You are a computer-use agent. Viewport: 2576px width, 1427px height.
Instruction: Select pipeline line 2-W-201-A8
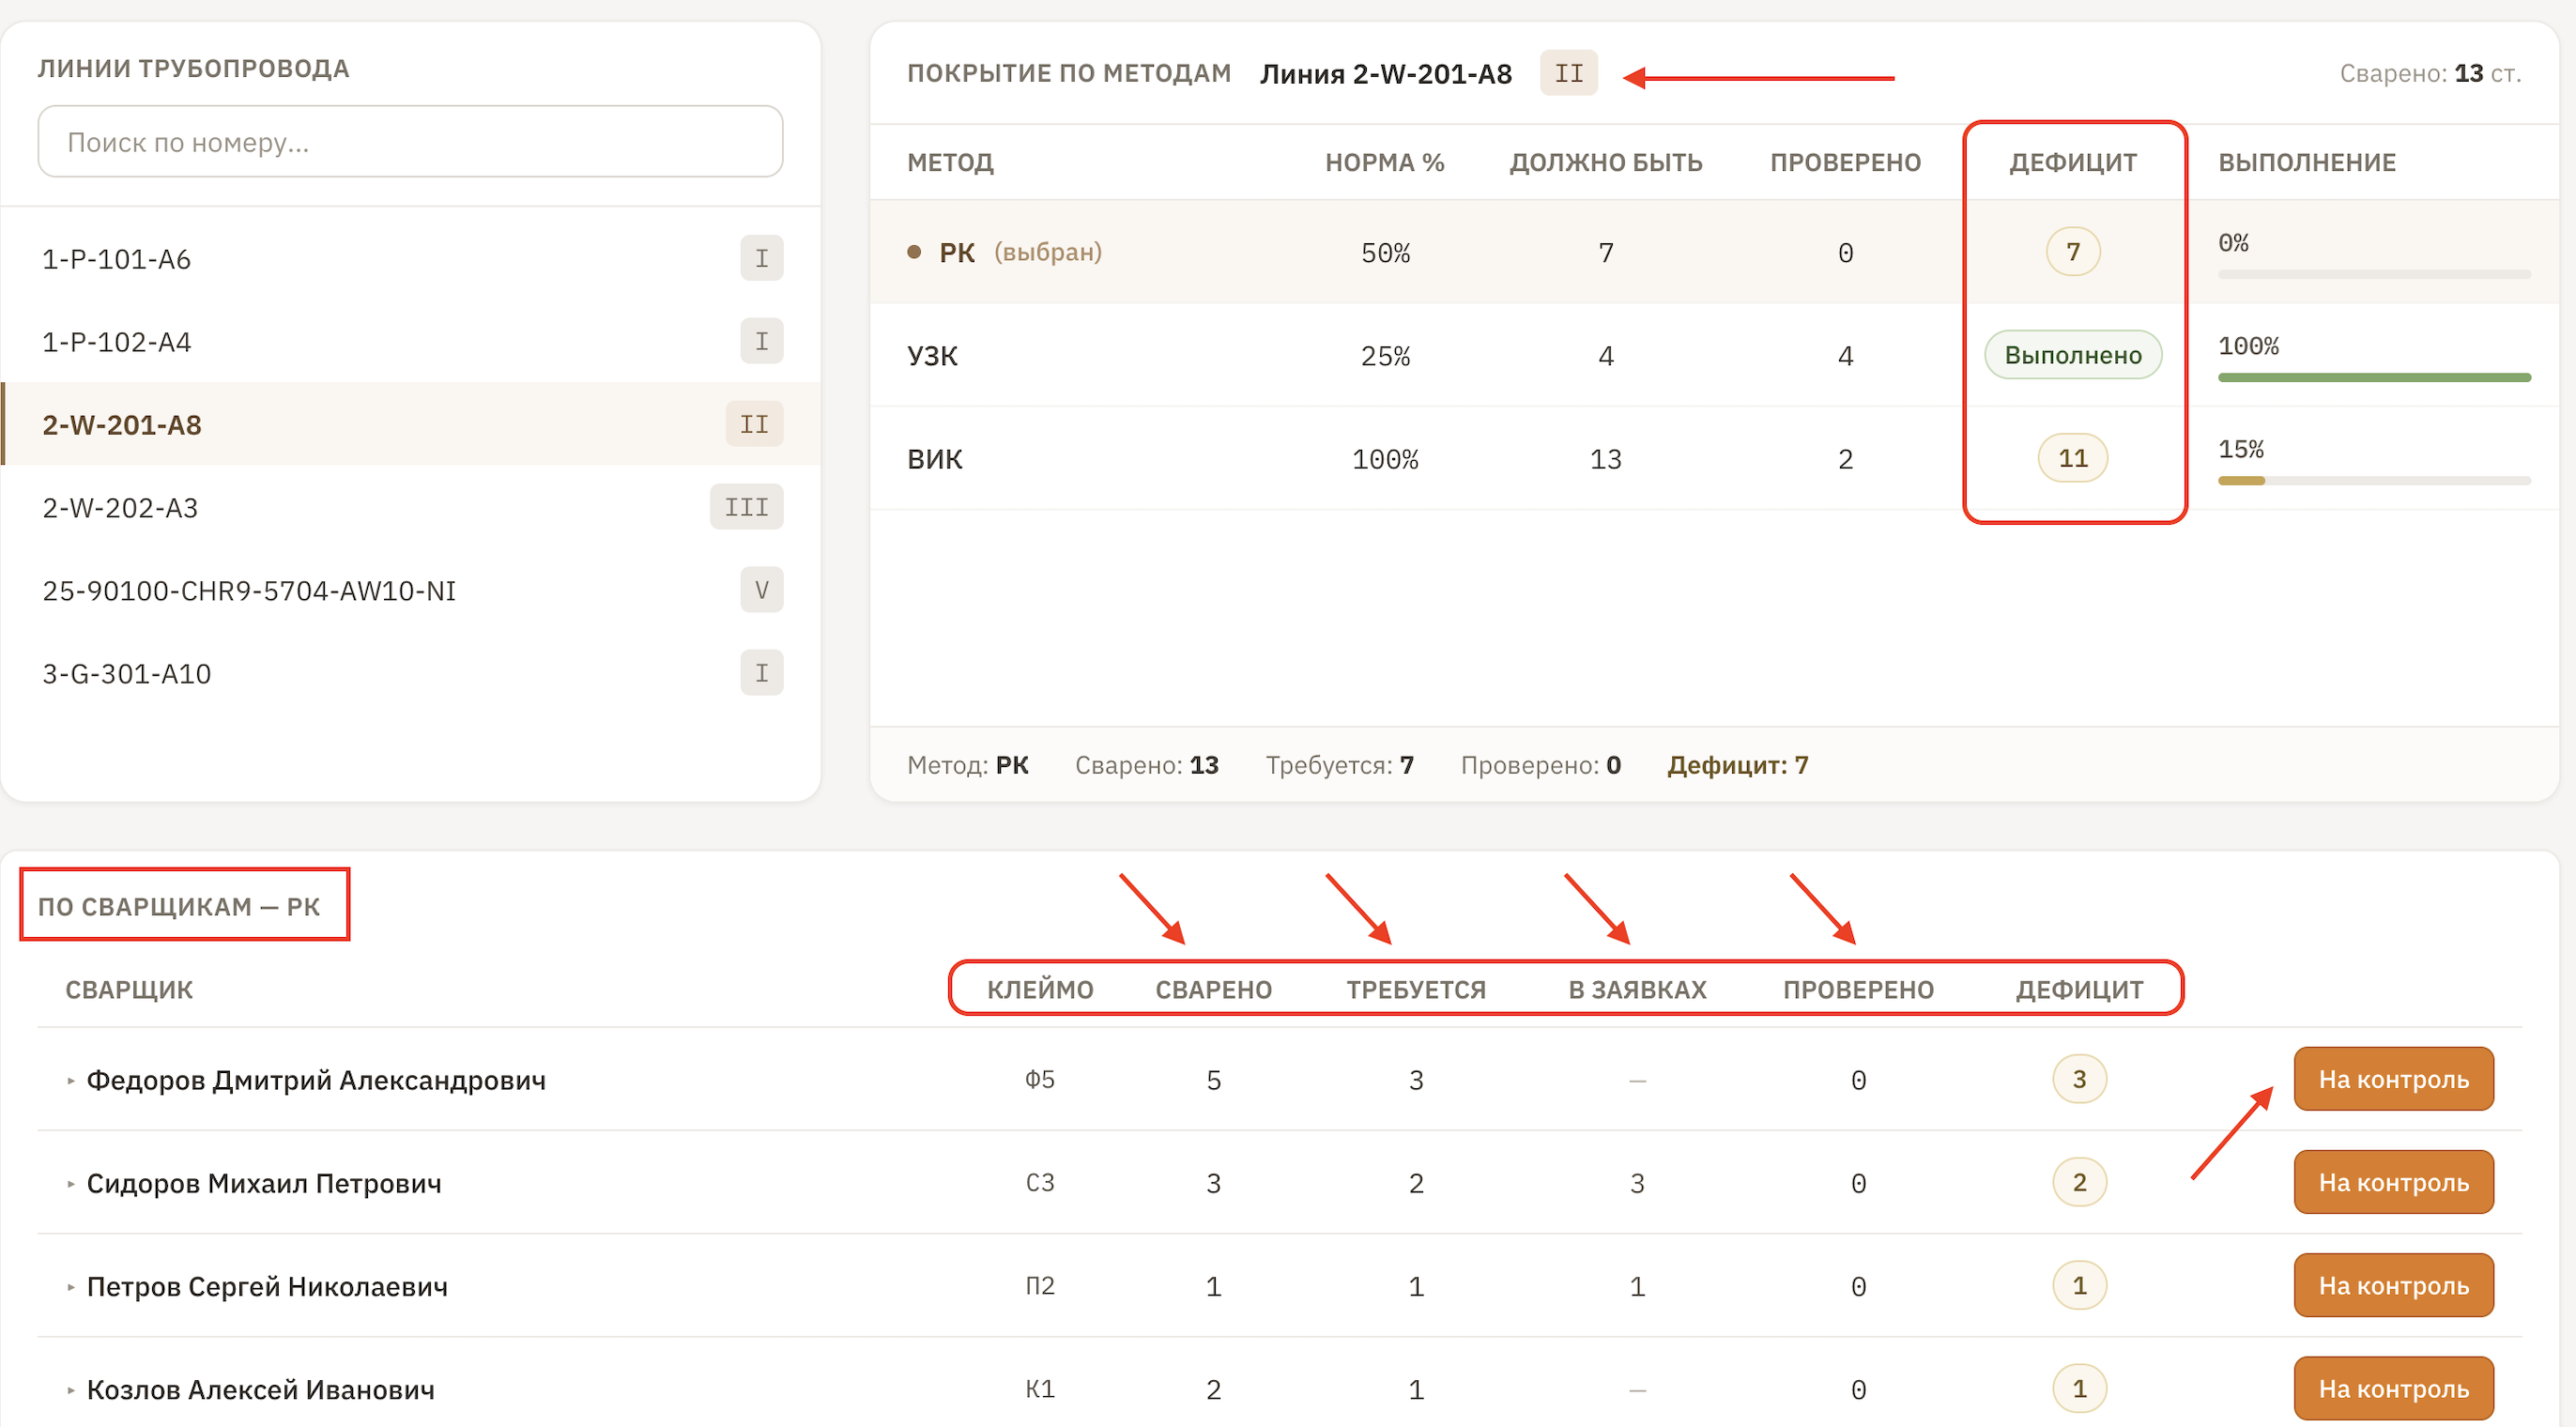(410, 425)
